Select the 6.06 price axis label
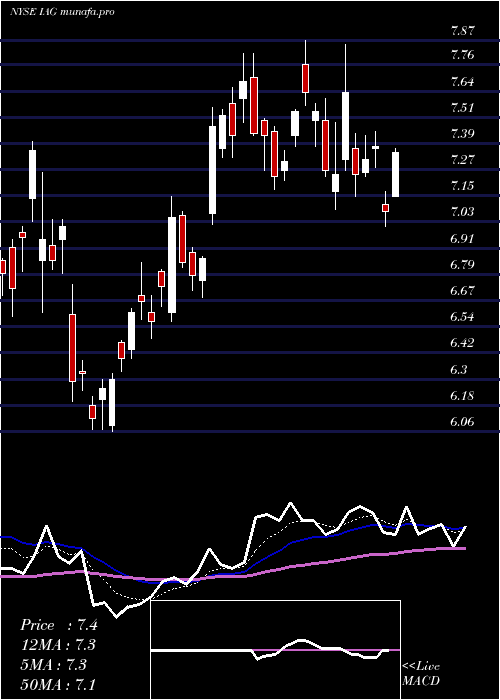 (x=462, y=421)
